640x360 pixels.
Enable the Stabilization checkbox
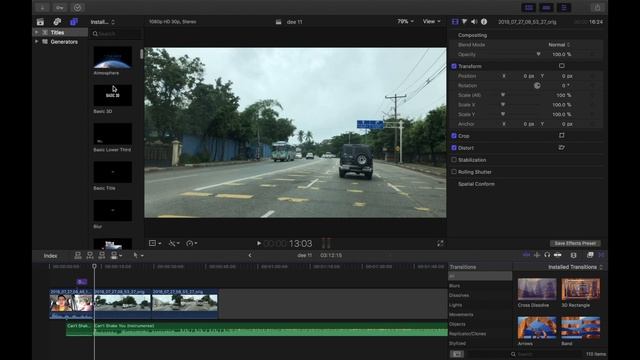[454, 160]
